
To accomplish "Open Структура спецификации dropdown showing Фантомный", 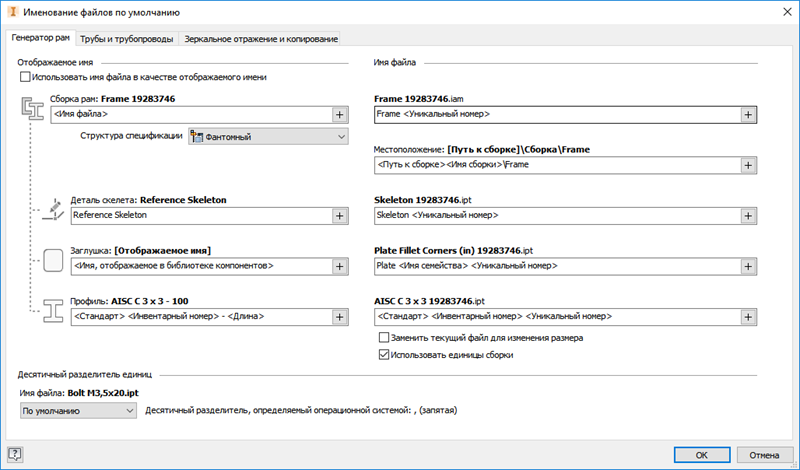I will (268, 137).
